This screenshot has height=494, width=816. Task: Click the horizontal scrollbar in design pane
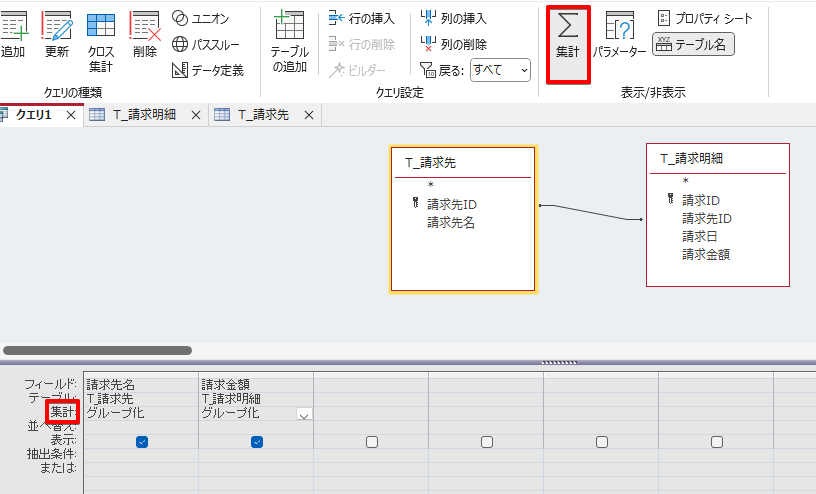click(97, 351)
